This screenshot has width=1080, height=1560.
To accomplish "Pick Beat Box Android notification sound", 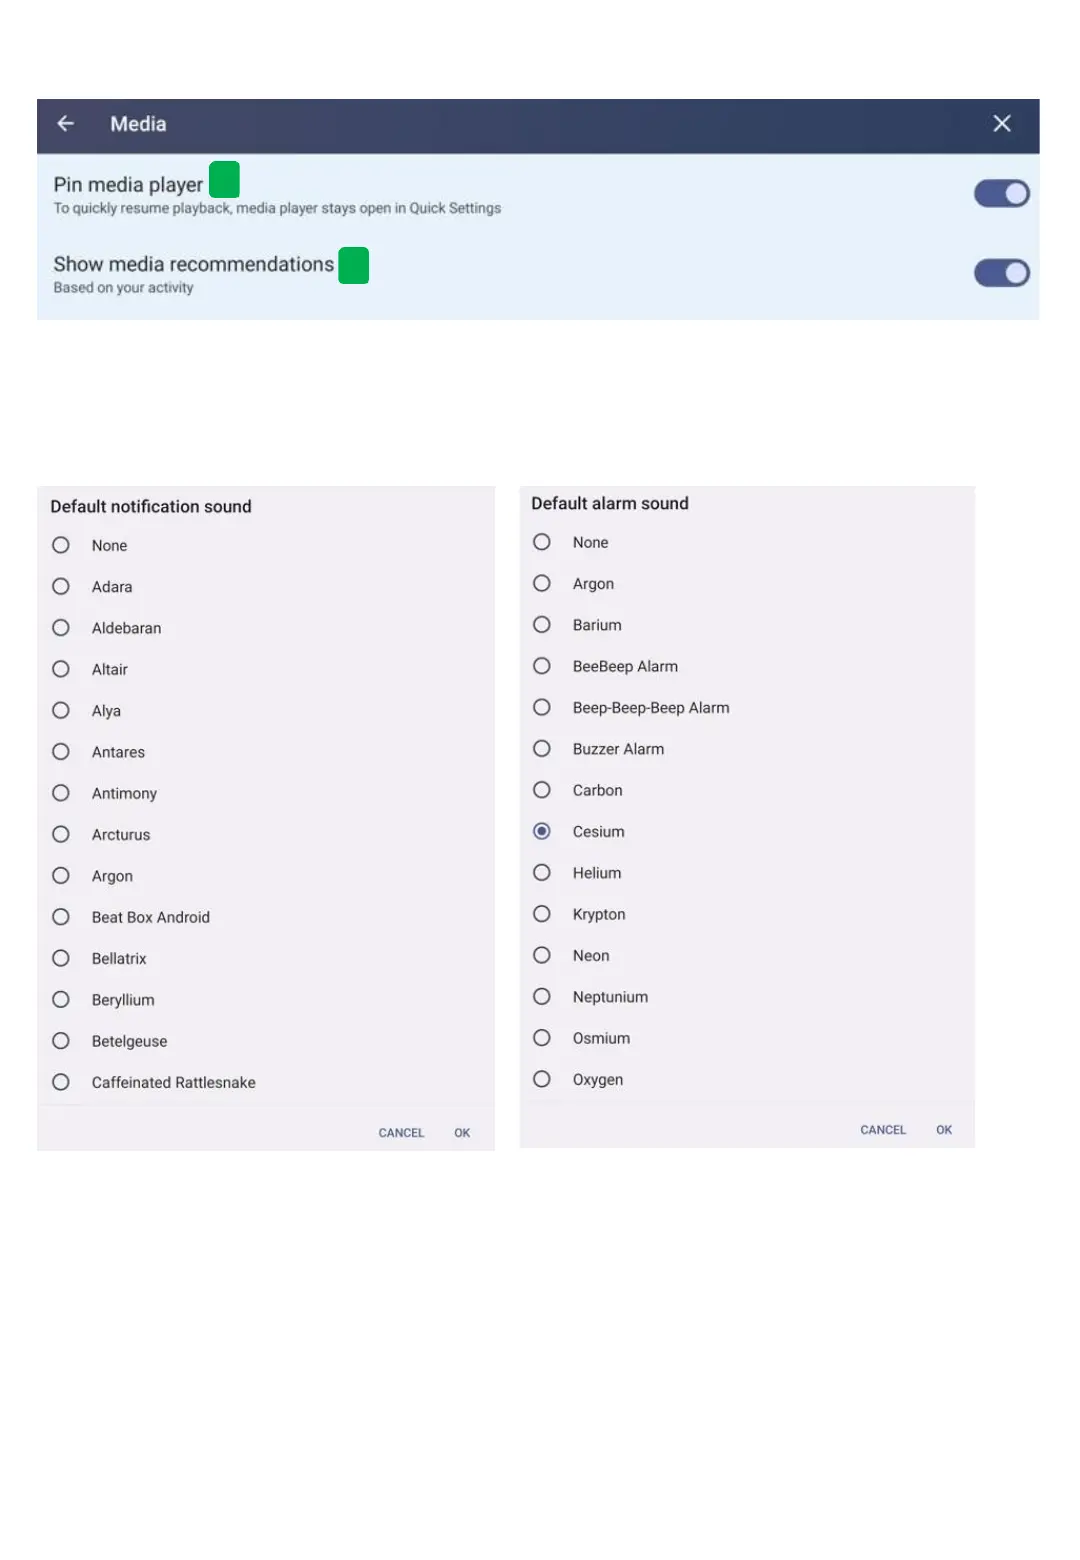I will tap(61, 917).
